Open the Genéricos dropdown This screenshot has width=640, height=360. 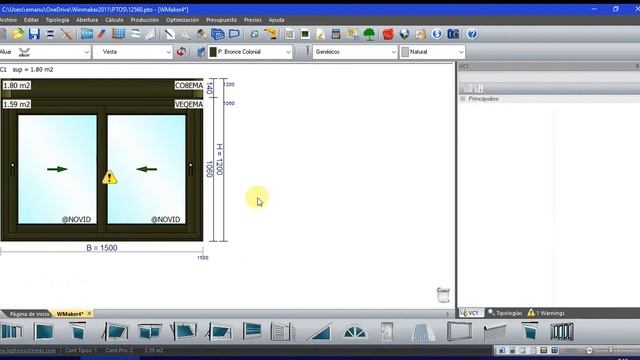355,52
